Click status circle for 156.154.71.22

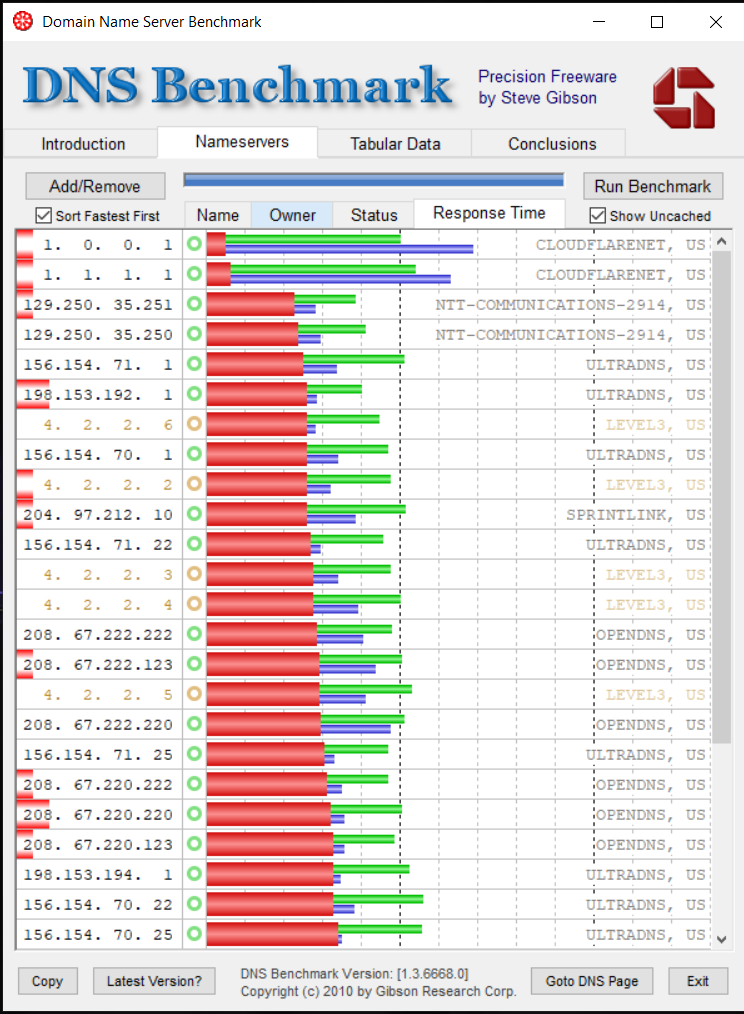194,544
